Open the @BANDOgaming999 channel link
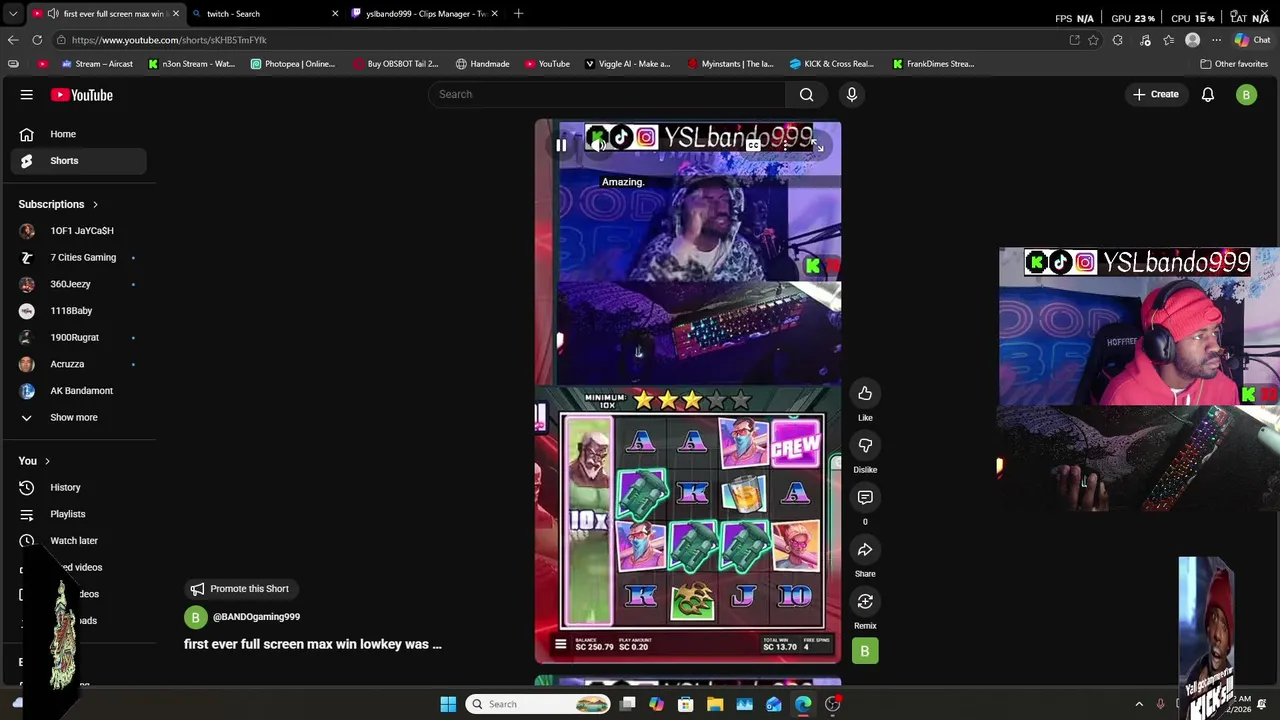Screen dimensions: 1280x720 click(256, 617)
